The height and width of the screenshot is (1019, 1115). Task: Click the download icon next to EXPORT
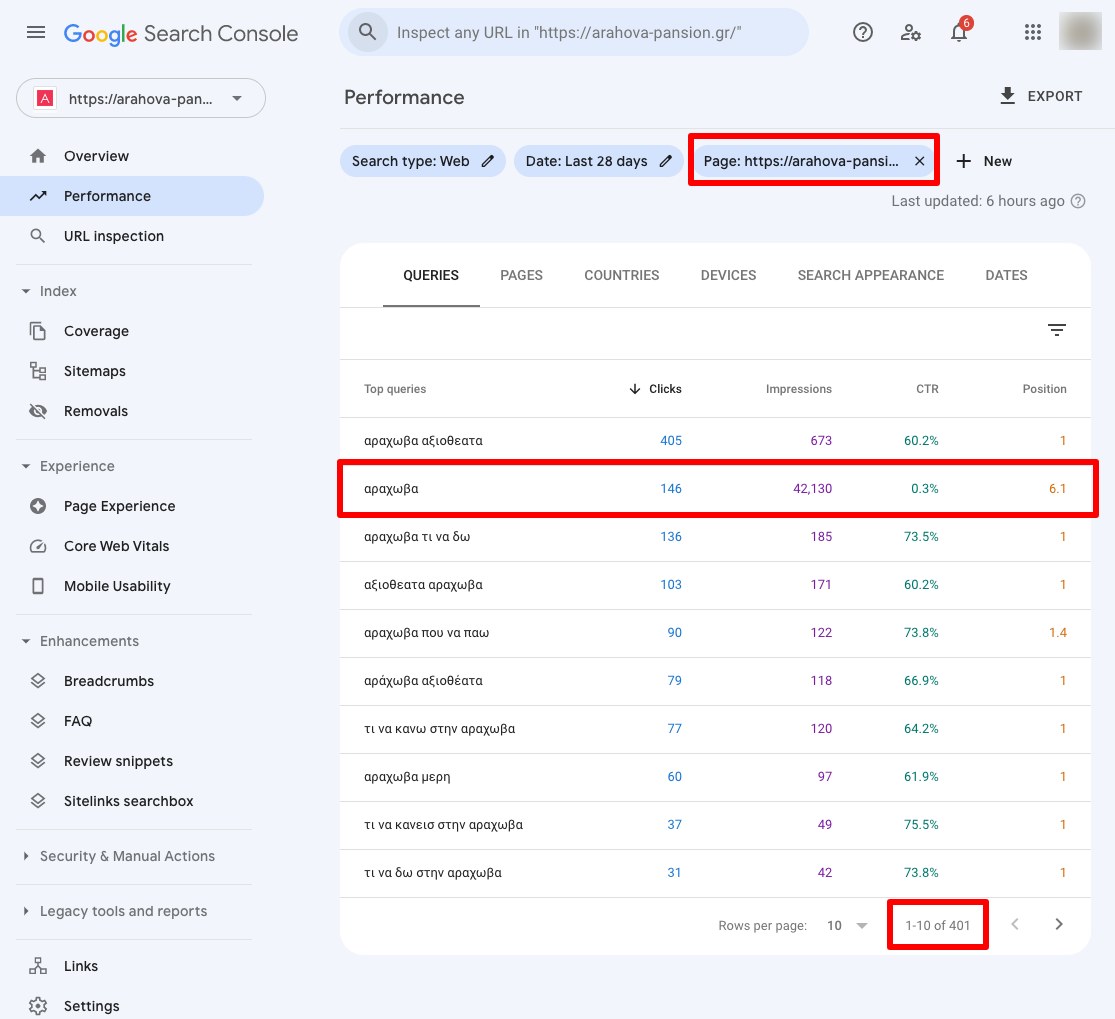[x=1008, y=96]
